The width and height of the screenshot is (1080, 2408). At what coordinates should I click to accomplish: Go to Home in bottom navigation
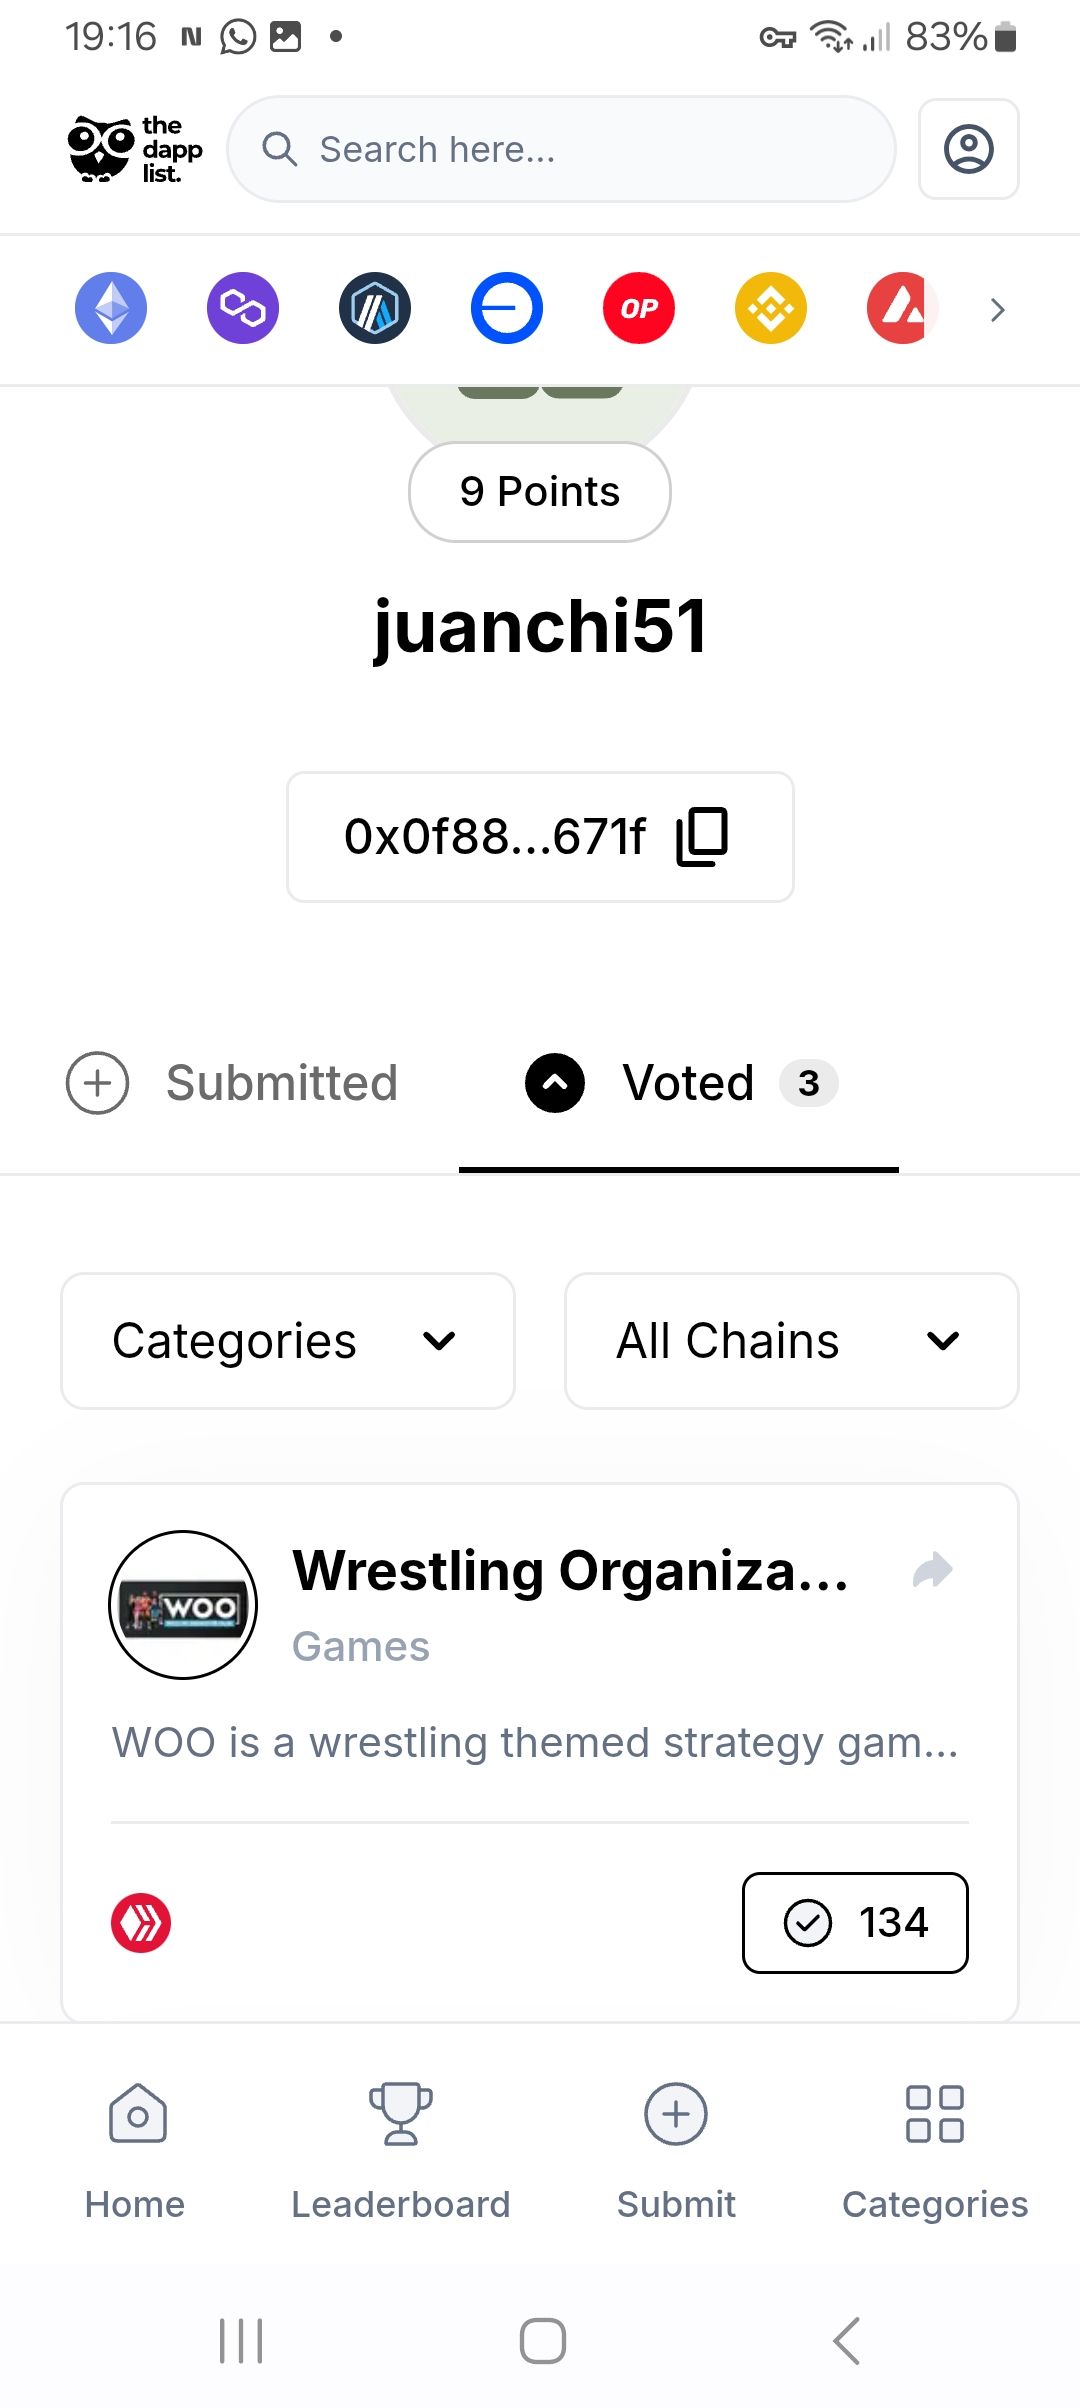pos(135,2152)
